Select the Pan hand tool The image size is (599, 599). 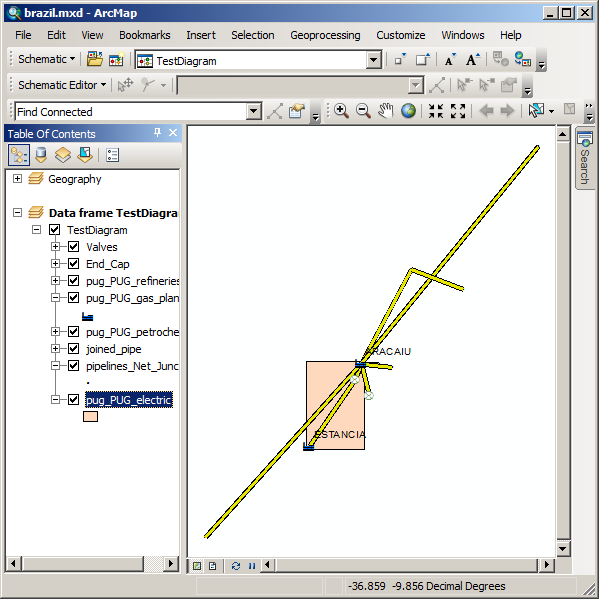coord(385,111)
